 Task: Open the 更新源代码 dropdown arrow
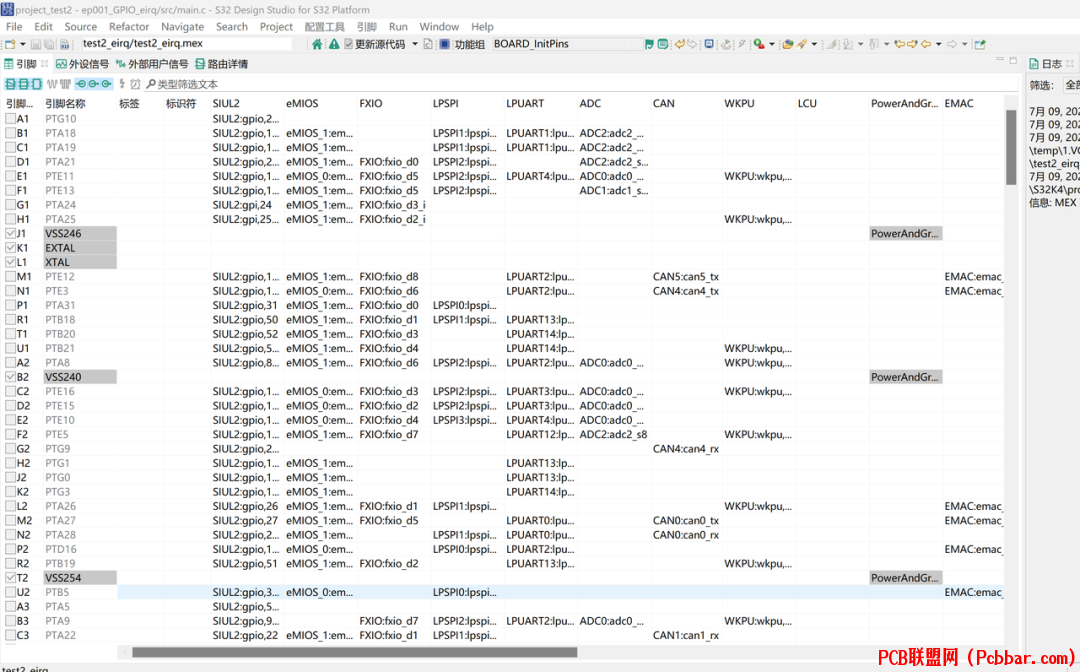(x=415, y=44)
